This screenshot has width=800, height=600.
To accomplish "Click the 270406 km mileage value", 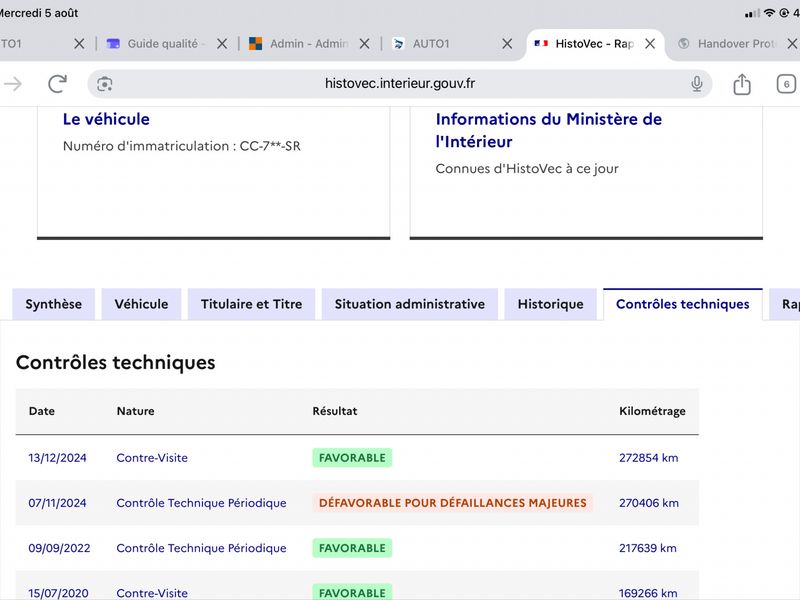I will click(648, 503).
